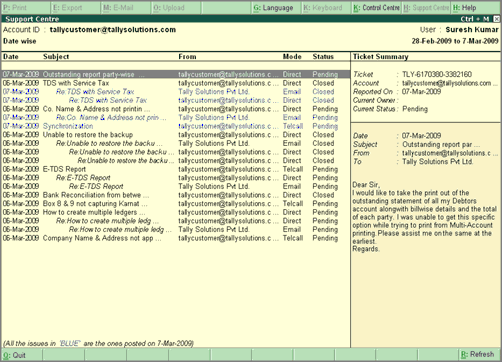Image resolution: width=502 pixels, height=362 pixels.
Task: Select the Direct reply Re:TDS with Service Tax
Action: tap(176, 100)
